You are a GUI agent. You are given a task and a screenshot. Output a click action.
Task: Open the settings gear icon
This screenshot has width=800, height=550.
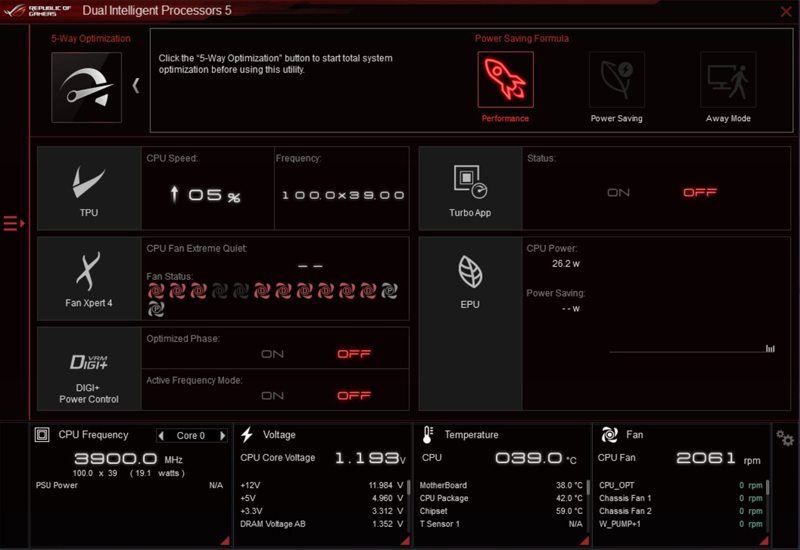pos(785,439)
